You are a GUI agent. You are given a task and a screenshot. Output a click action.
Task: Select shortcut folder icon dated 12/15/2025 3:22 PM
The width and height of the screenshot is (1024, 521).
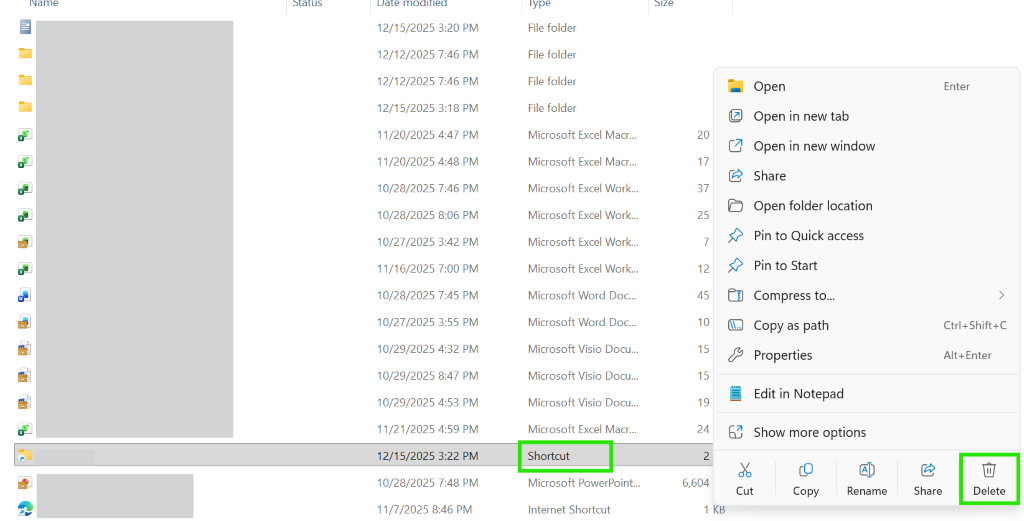25,456
